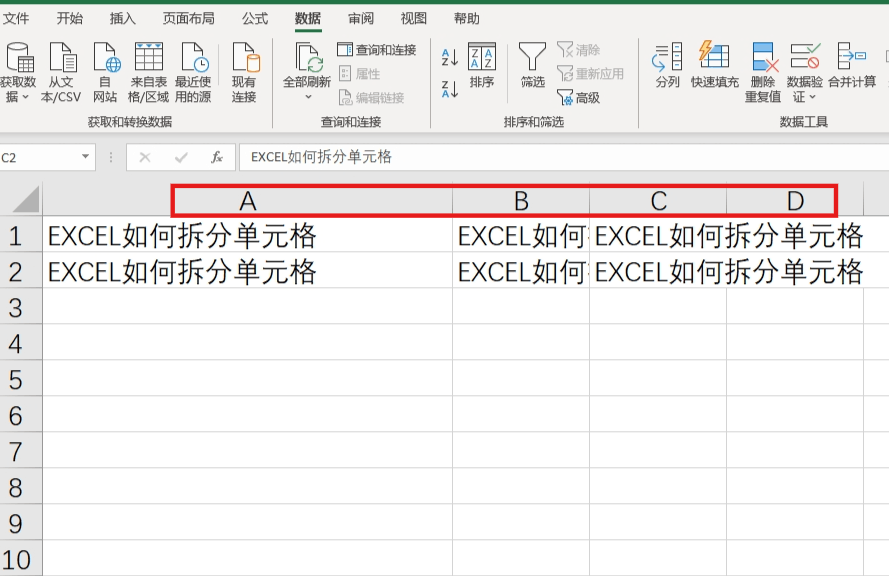The width and height of the screenshot is (889, 576).
Task: Expand the 全部刷新 dropdown arrow
Action: (308, 97)
